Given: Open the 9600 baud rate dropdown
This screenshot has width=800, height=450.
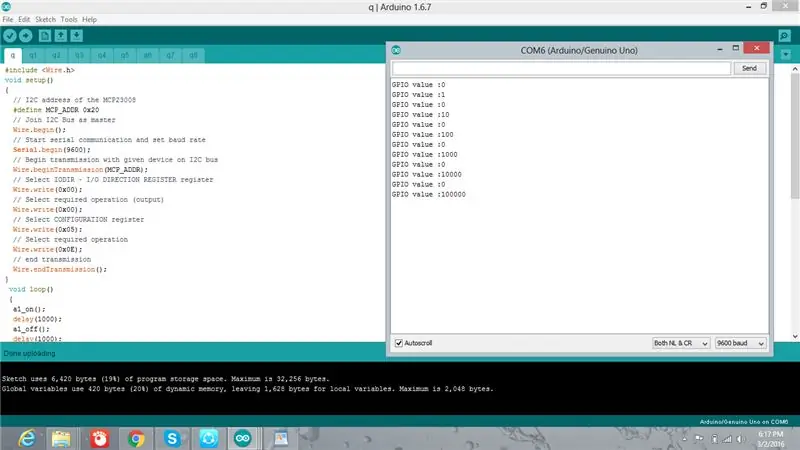Looking at the screenshot, I should pos(740,343).
